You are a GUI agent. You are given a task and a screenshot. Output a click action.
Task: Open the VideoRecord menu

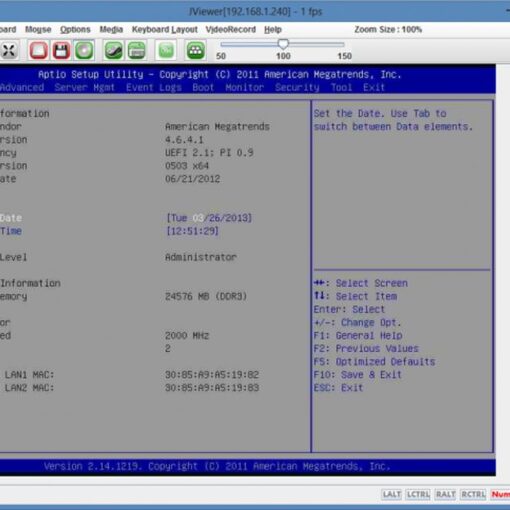click(231, 29)
